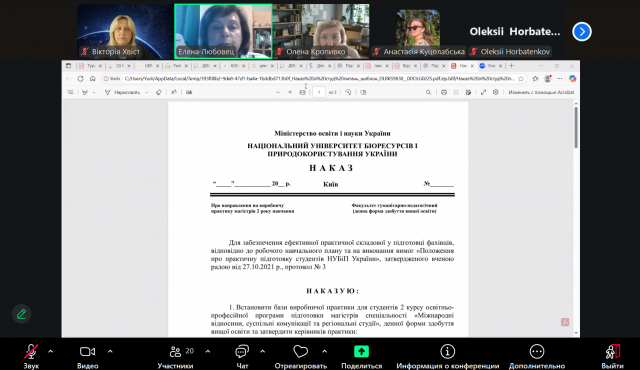Expand audio options arrow next to Звук
640x370 pixels.
click(x=51, y=351)
